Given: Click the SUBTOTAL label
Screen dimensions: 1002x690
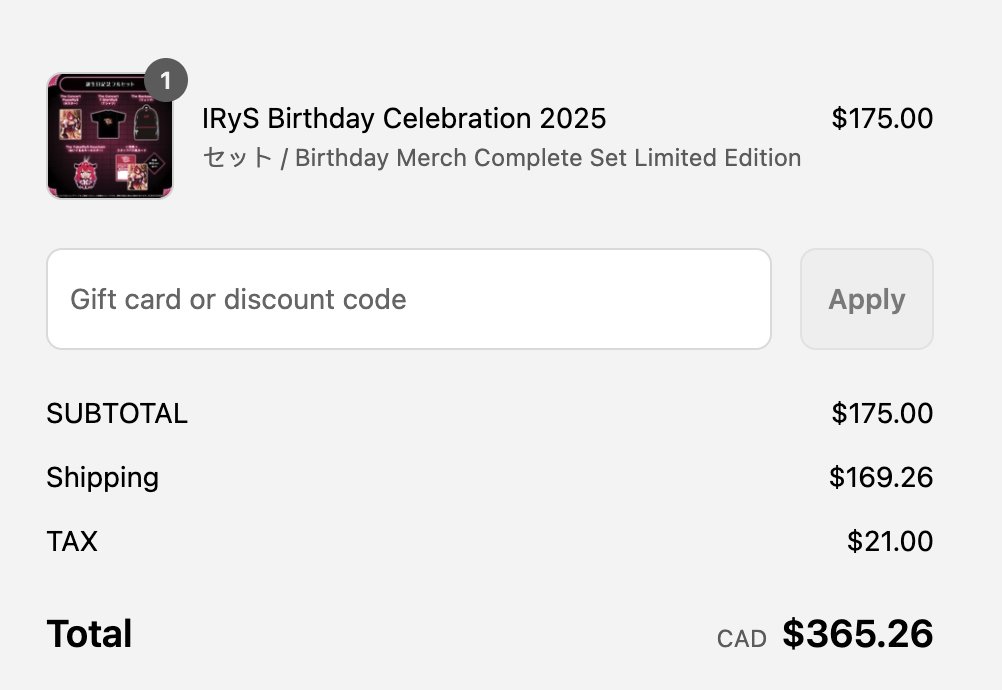Looking at the screenshot, I should [x=117, y=414].
